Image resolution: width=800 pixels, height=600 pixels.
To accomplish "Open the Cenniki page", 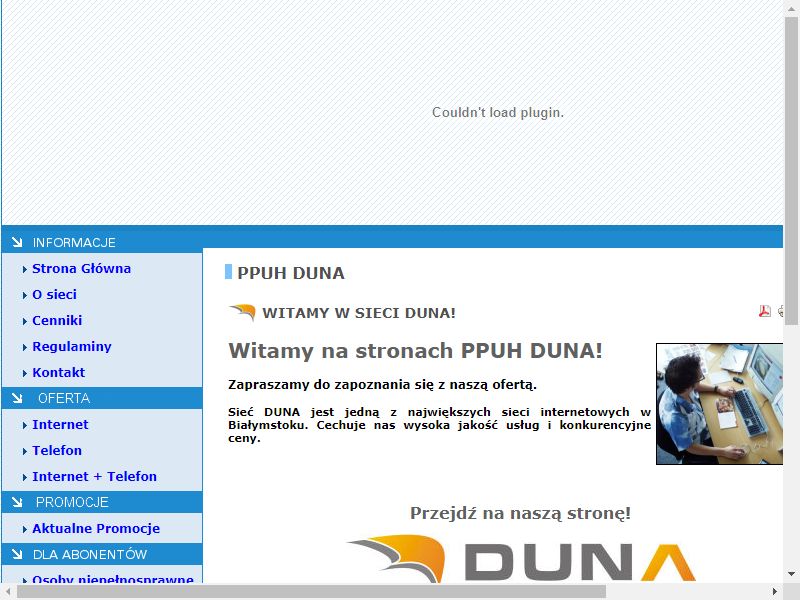I will pyautogui.click(x=57, y=320).
